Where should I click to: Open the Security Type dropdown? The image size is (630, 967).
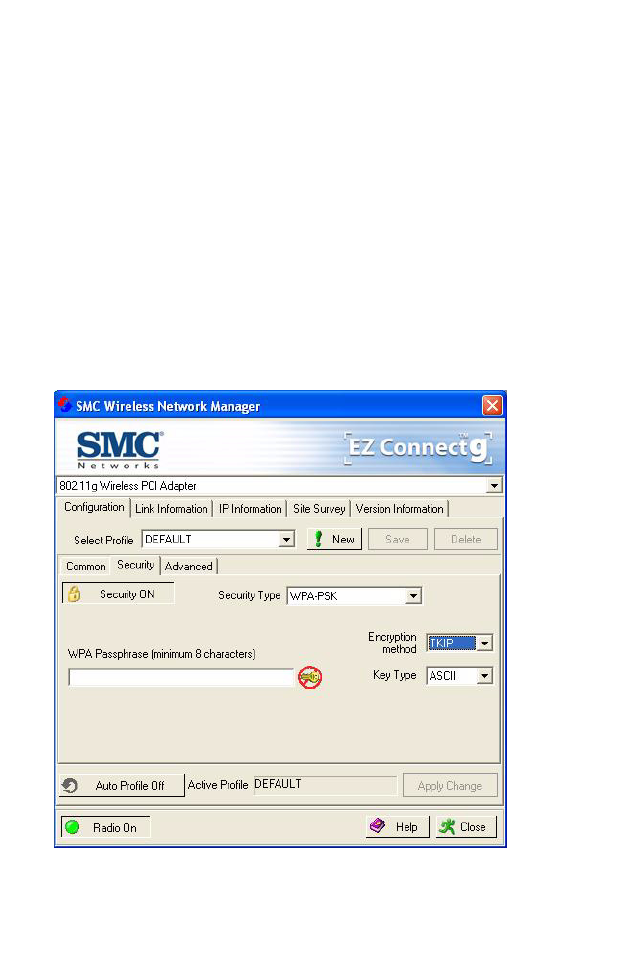click(x=414, y=596)
